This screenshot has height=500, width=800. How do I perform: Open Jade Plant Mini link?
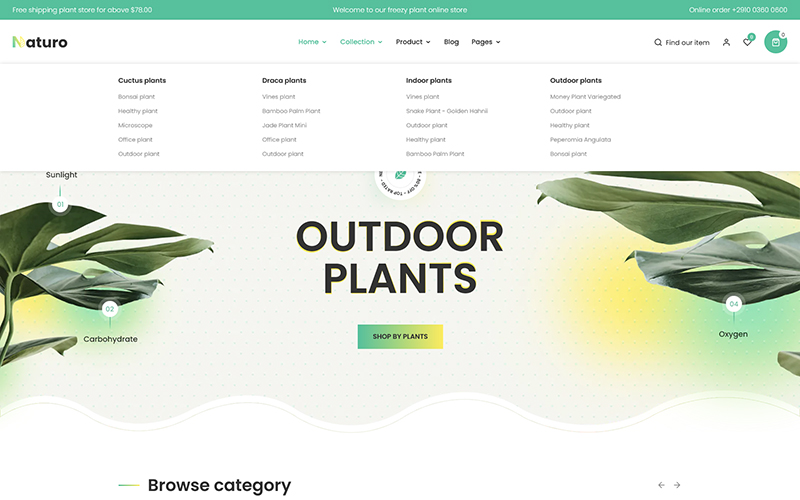[x=284, y=126]
